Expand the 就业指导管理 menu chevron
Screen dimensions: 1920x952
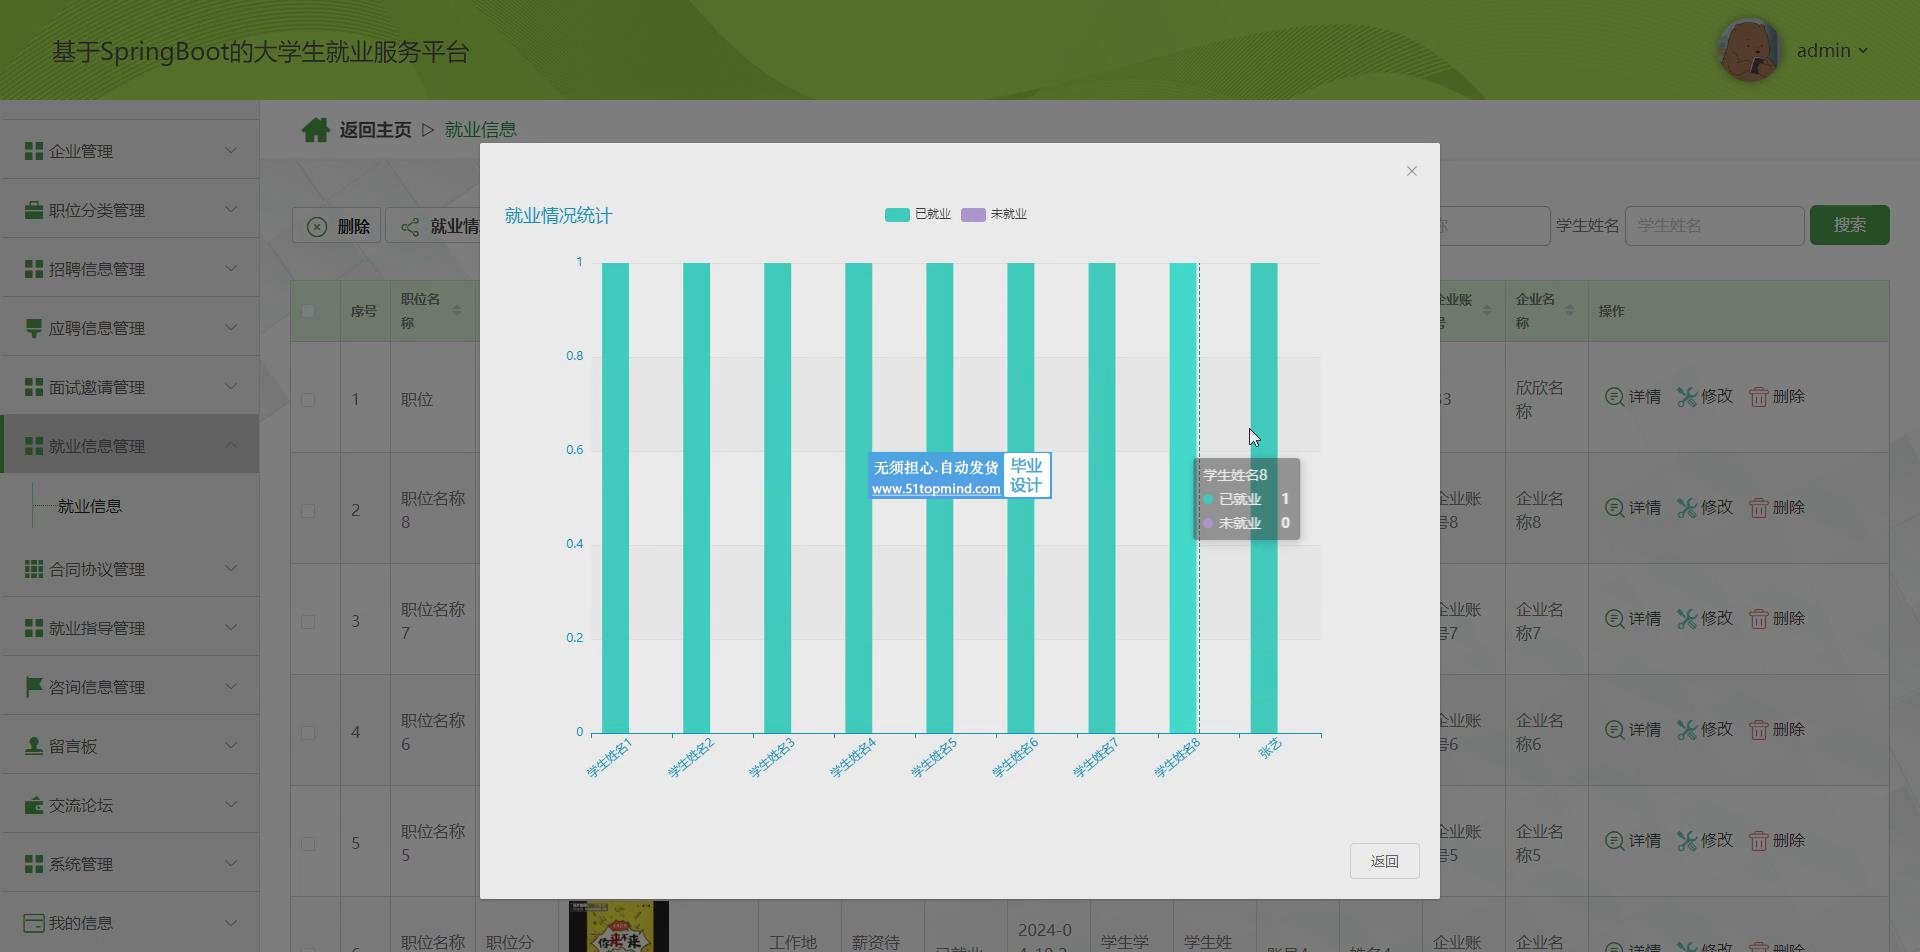tap(231, 627)
